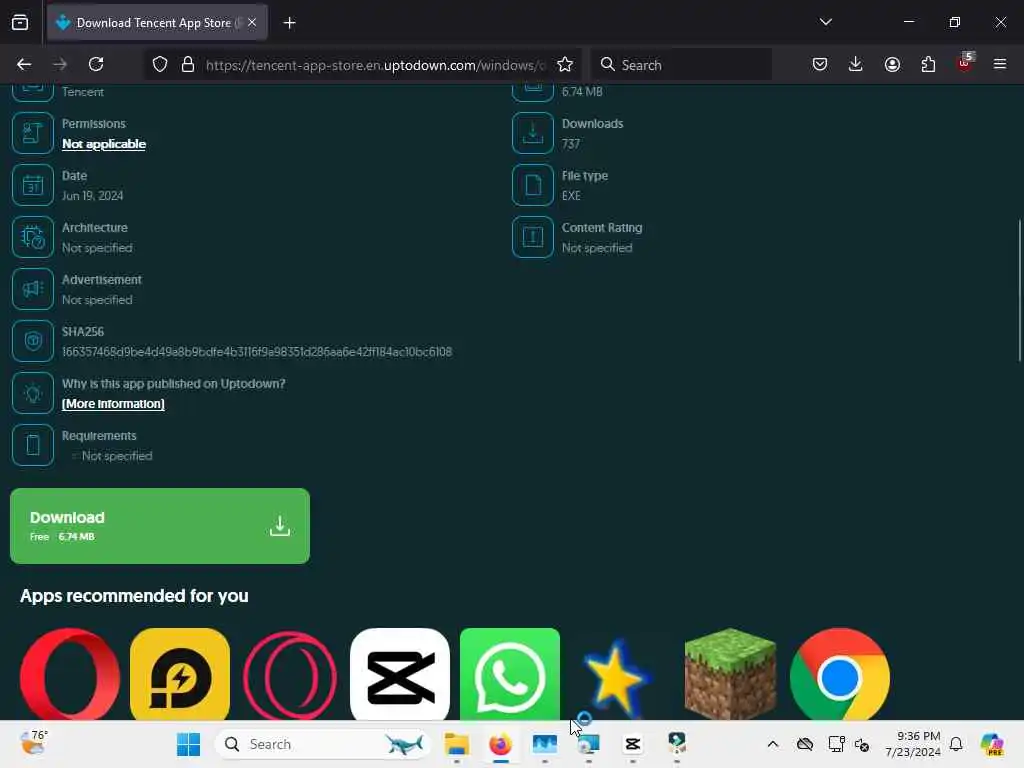Open the CapCut app thumbnail
The height and width of the screenshot is (768, 1024).
click(x=400, y=674)
